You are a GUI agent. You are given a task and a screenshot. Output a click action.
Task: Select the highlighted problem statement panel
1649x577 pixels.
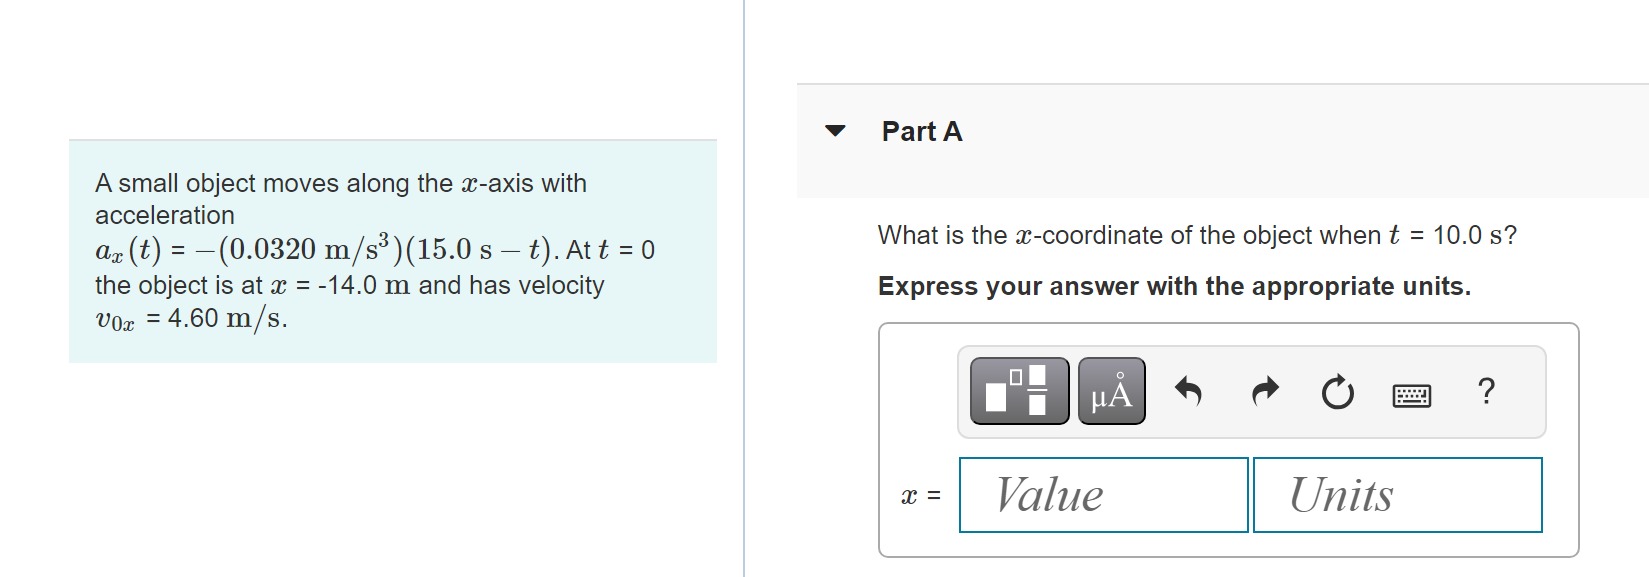392,250
